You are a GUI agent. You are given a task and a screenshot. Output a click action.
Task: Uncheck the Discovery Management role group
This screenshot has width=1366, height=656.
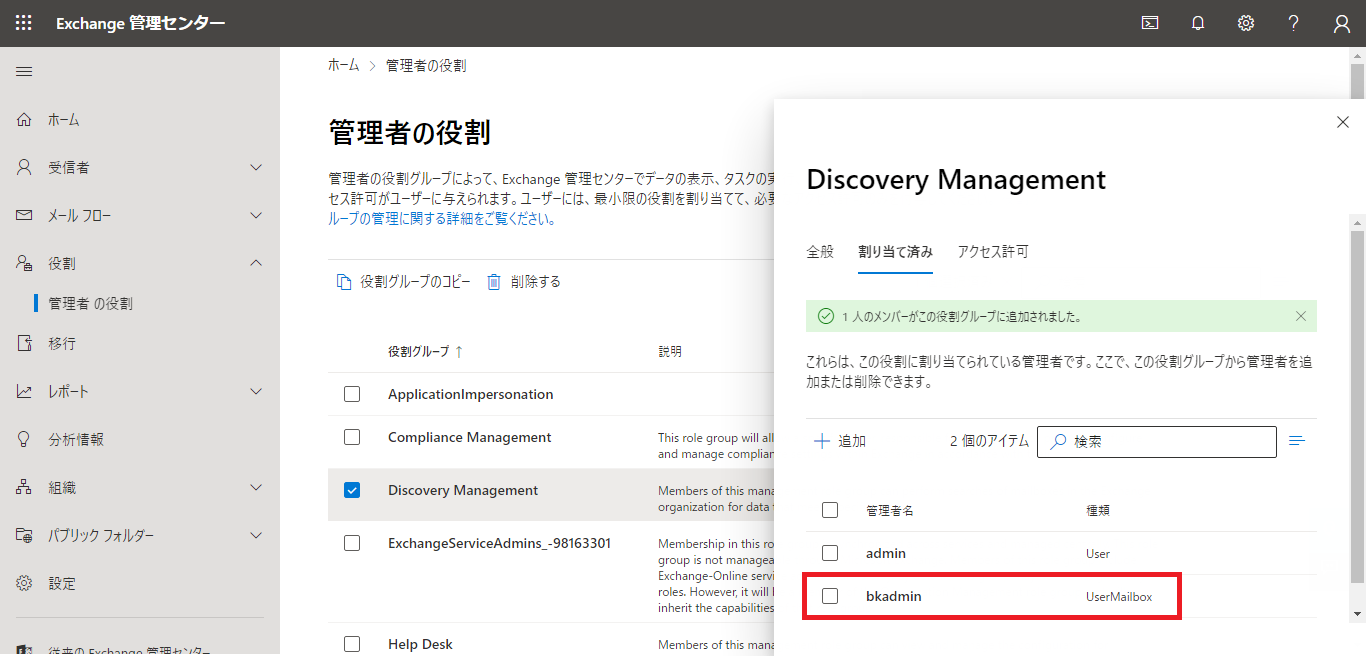click(352, 490)
